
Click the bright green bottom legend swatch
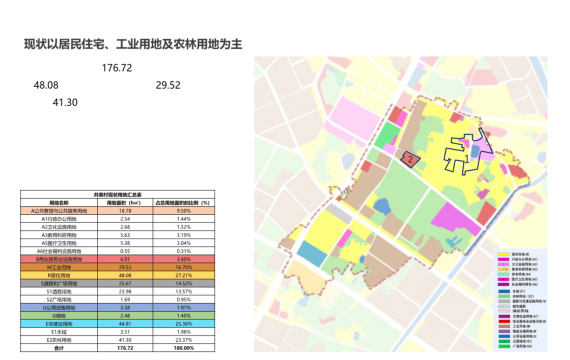[x=504, y=346]
